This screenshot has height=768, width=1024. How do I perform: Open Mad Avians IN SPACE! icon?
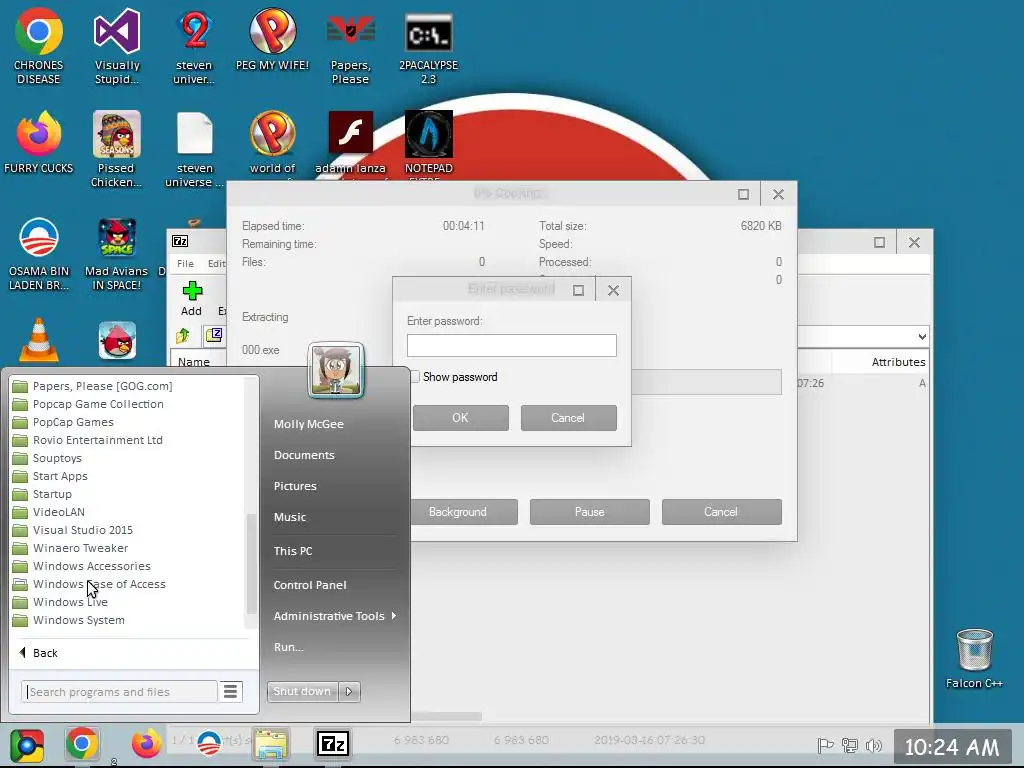(x=116, y=253)
